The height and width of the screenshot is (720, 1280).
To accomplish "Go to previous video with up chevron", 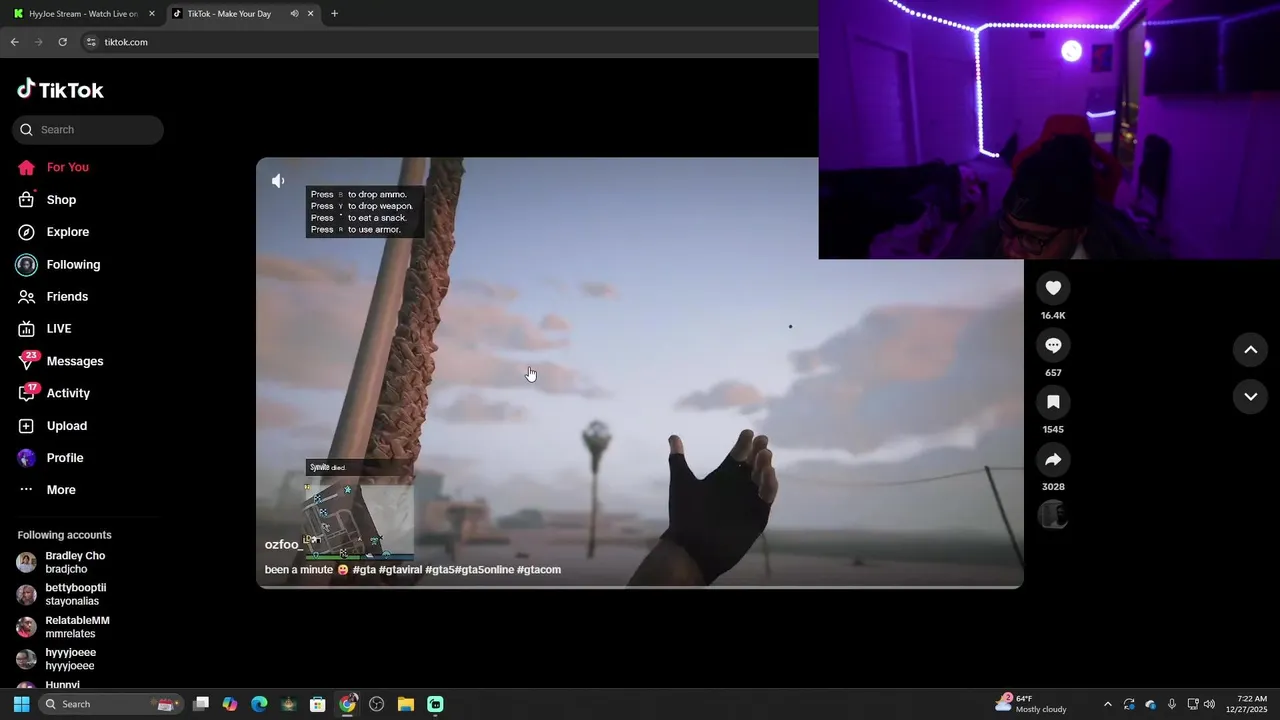I will tap(1250, 350).
